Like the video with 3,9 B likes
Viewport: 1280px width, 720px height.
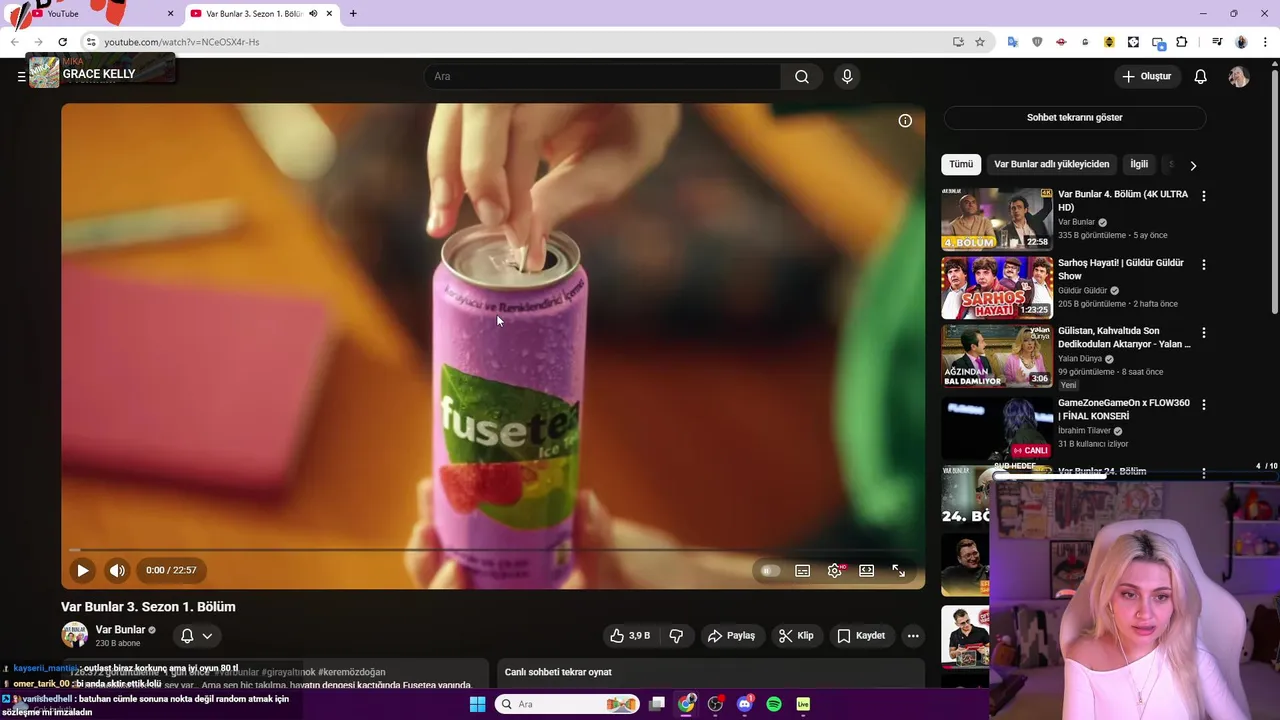(x=630, y=636)
